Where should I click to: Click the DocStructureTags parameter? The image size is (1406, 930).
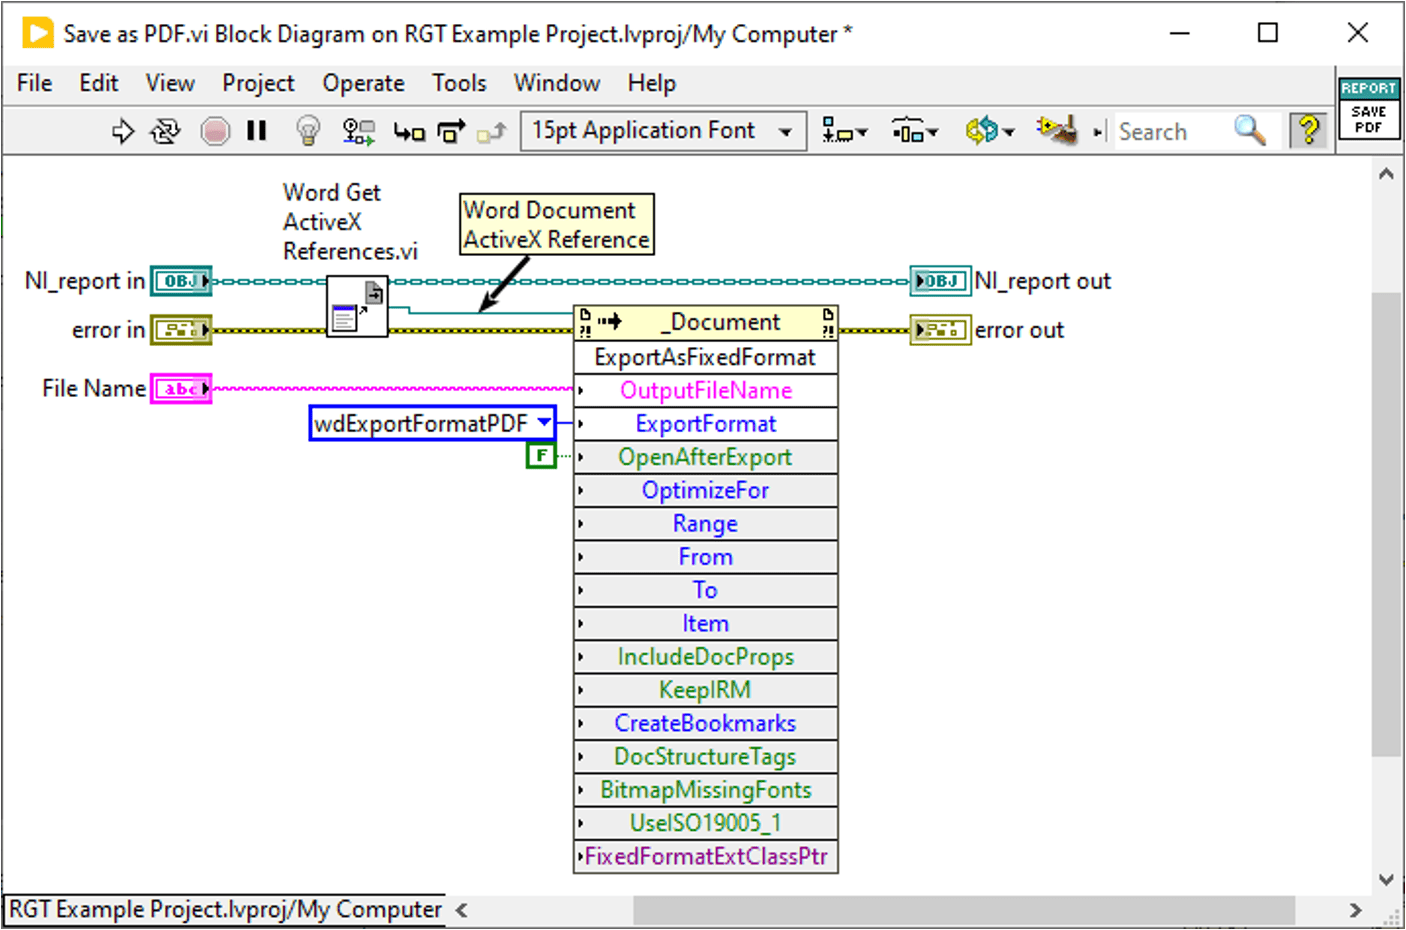706,756
